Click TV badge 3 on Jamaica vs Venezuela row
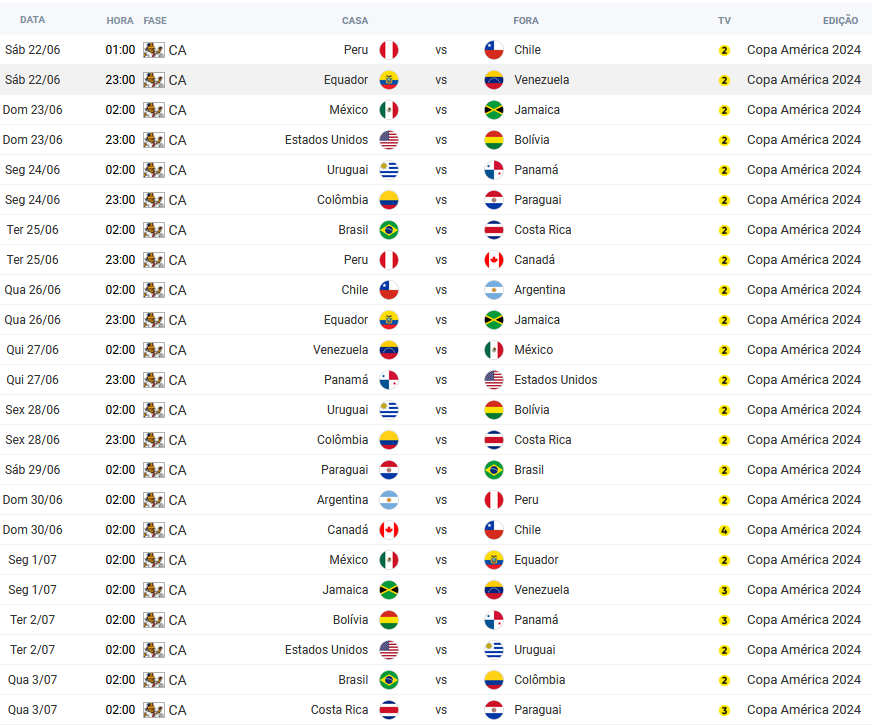This screenshot has height=725, width=872. 724,590
